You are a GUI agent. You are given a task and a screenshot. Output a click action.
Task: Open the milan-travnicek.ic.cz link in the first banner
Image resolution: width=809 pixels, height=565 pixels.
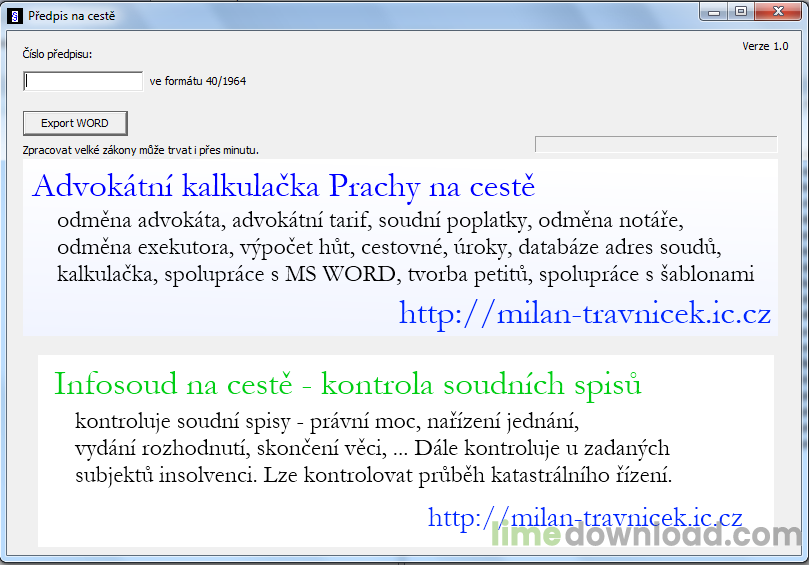click(x=585, y=313)
